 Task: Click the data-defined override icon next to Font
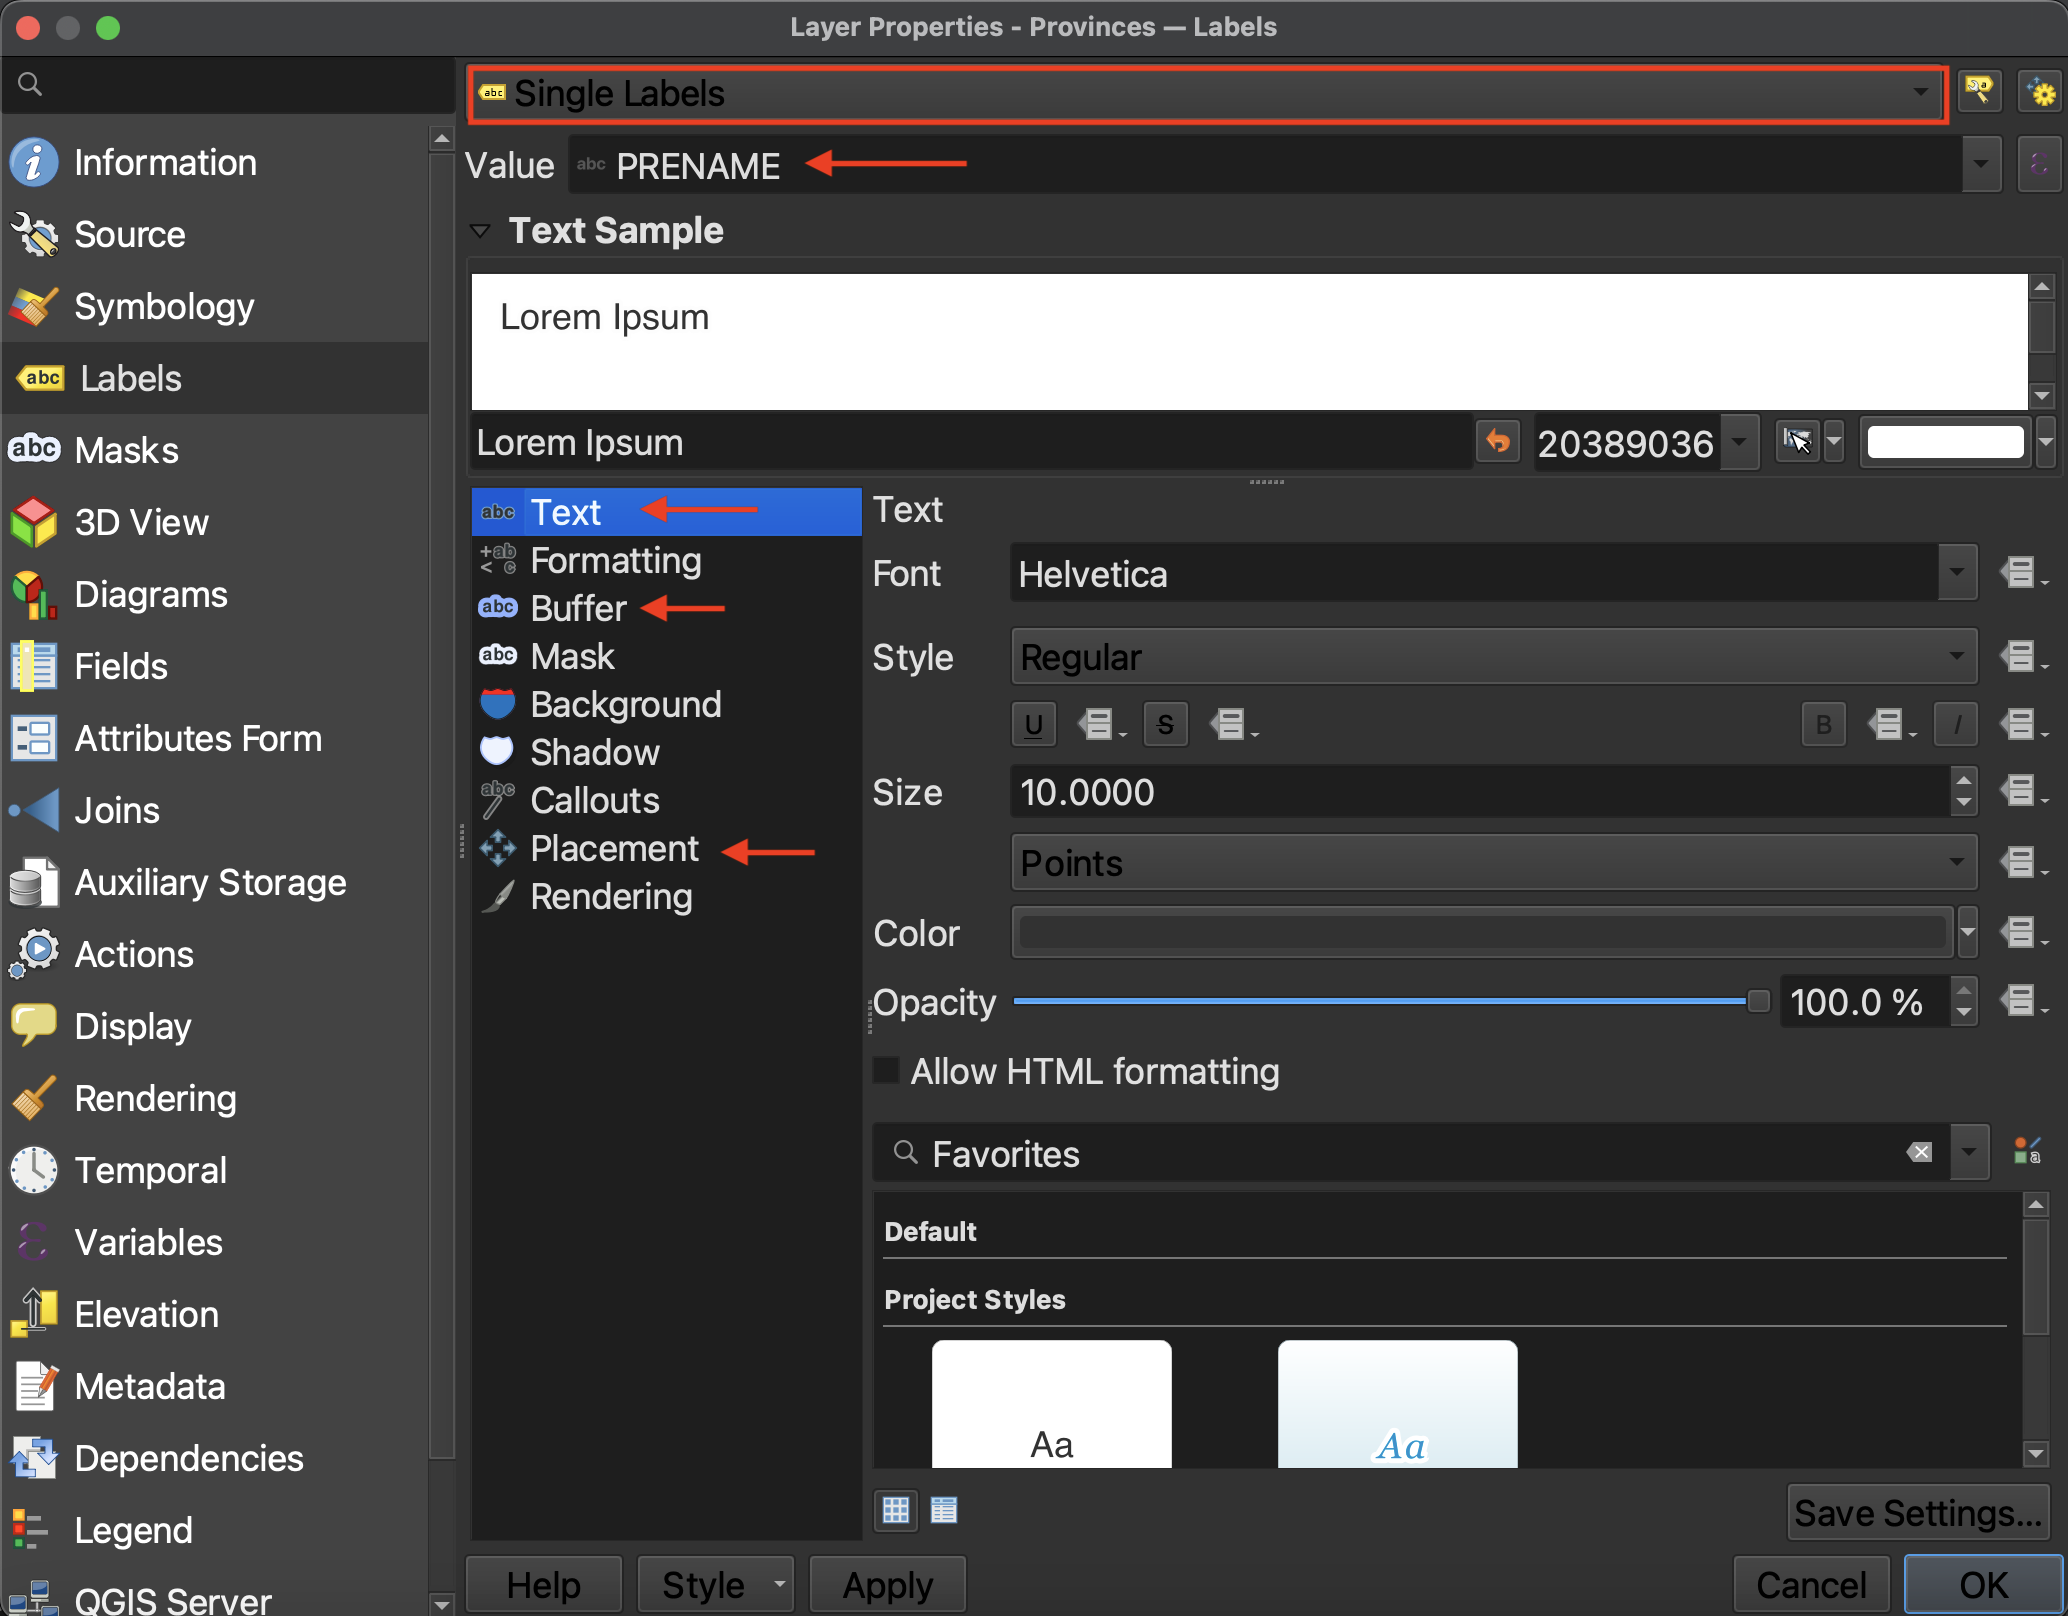point(2020,574)
